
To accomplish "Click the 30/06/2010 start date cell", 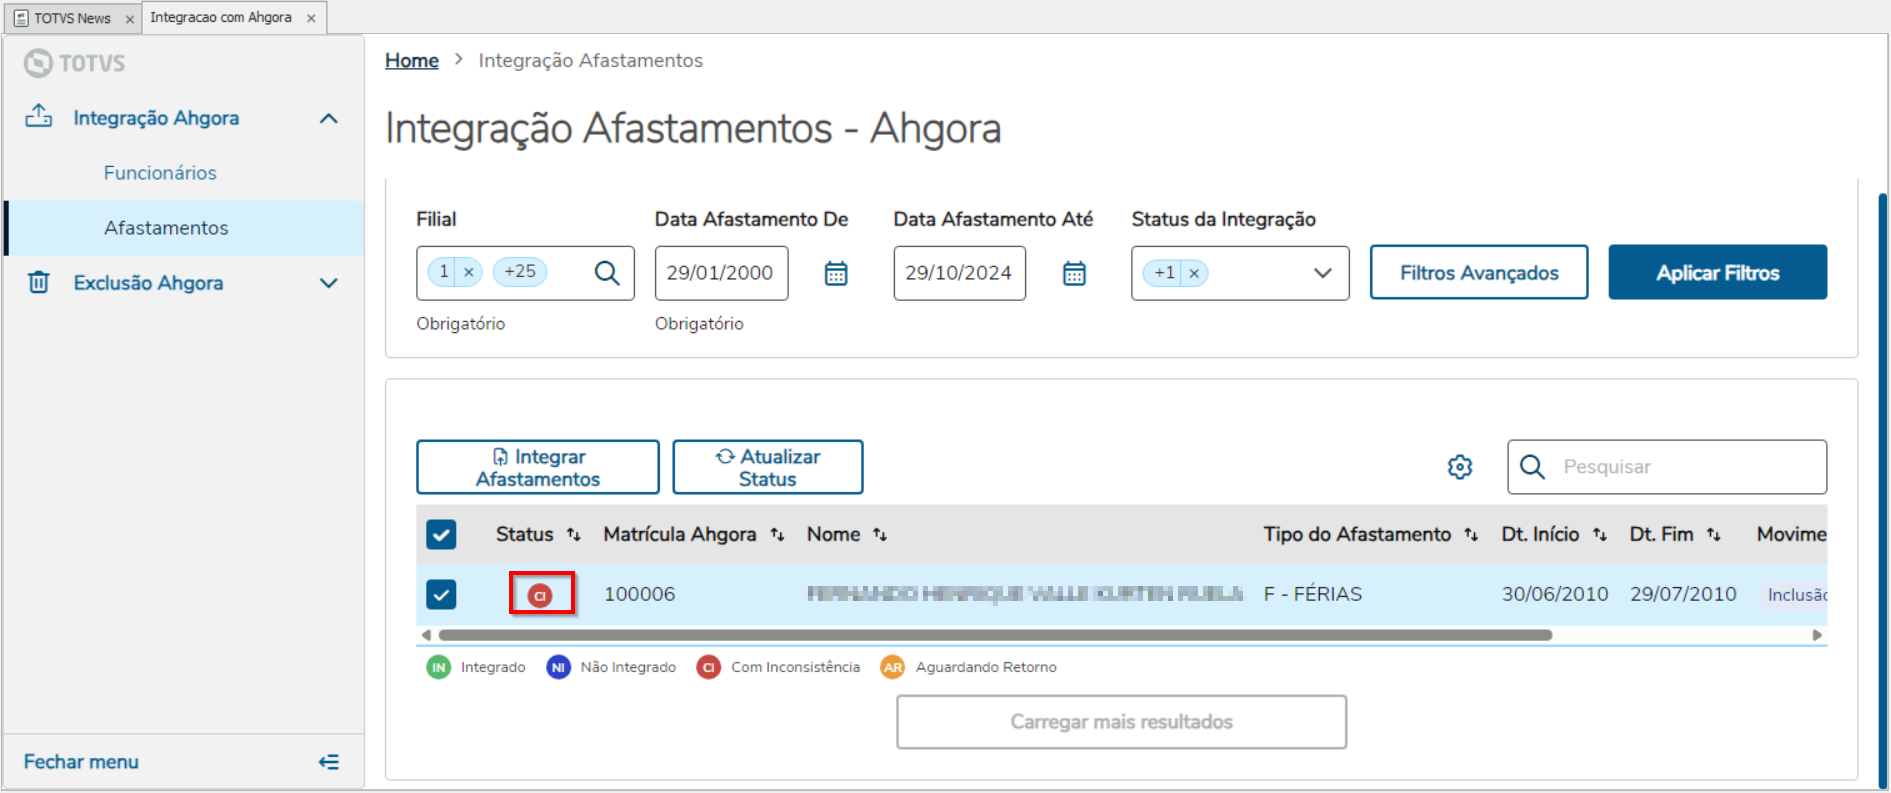I will tap(1555, 594).
